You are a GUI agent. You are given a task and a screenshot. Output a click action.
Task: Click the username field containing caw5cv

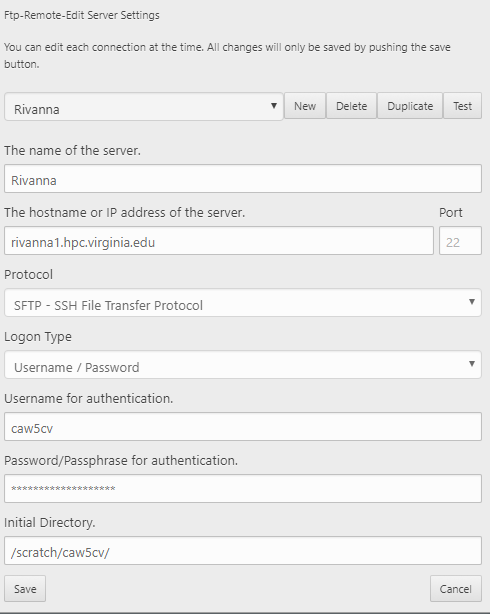pos(243,426)
